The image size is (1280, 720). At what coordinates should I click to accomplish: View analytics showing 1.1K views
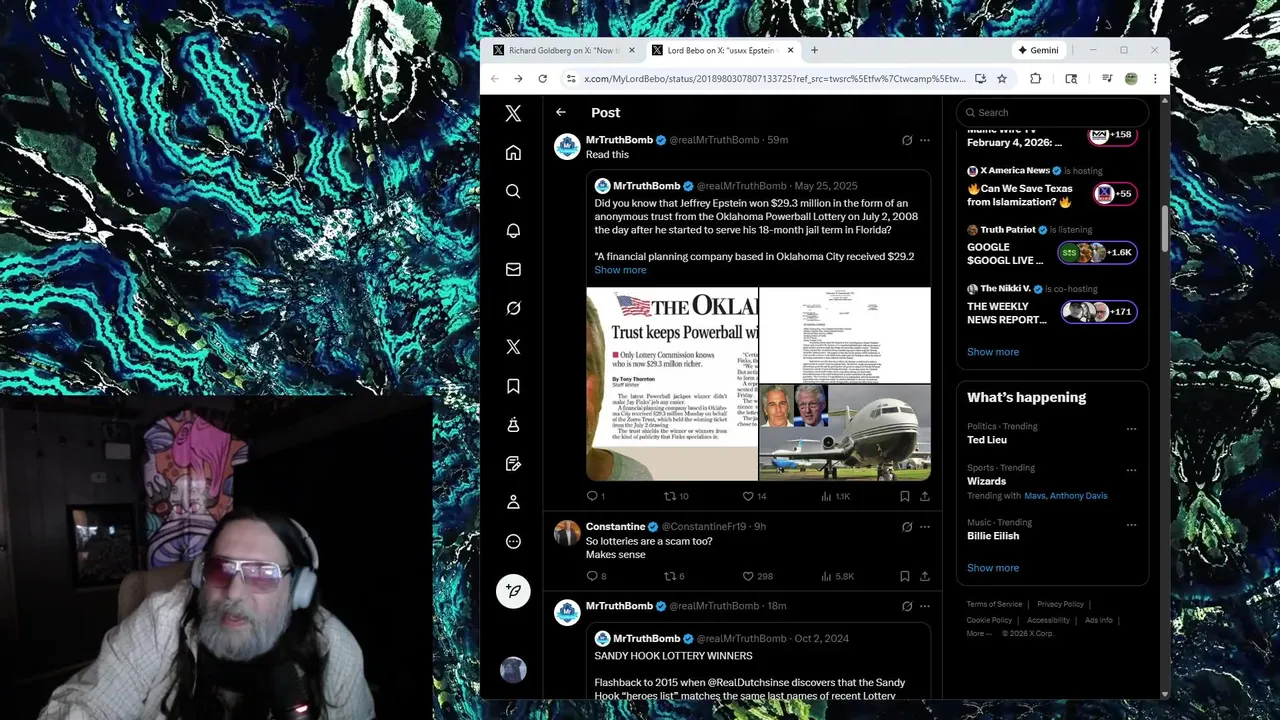coord(836,496)
